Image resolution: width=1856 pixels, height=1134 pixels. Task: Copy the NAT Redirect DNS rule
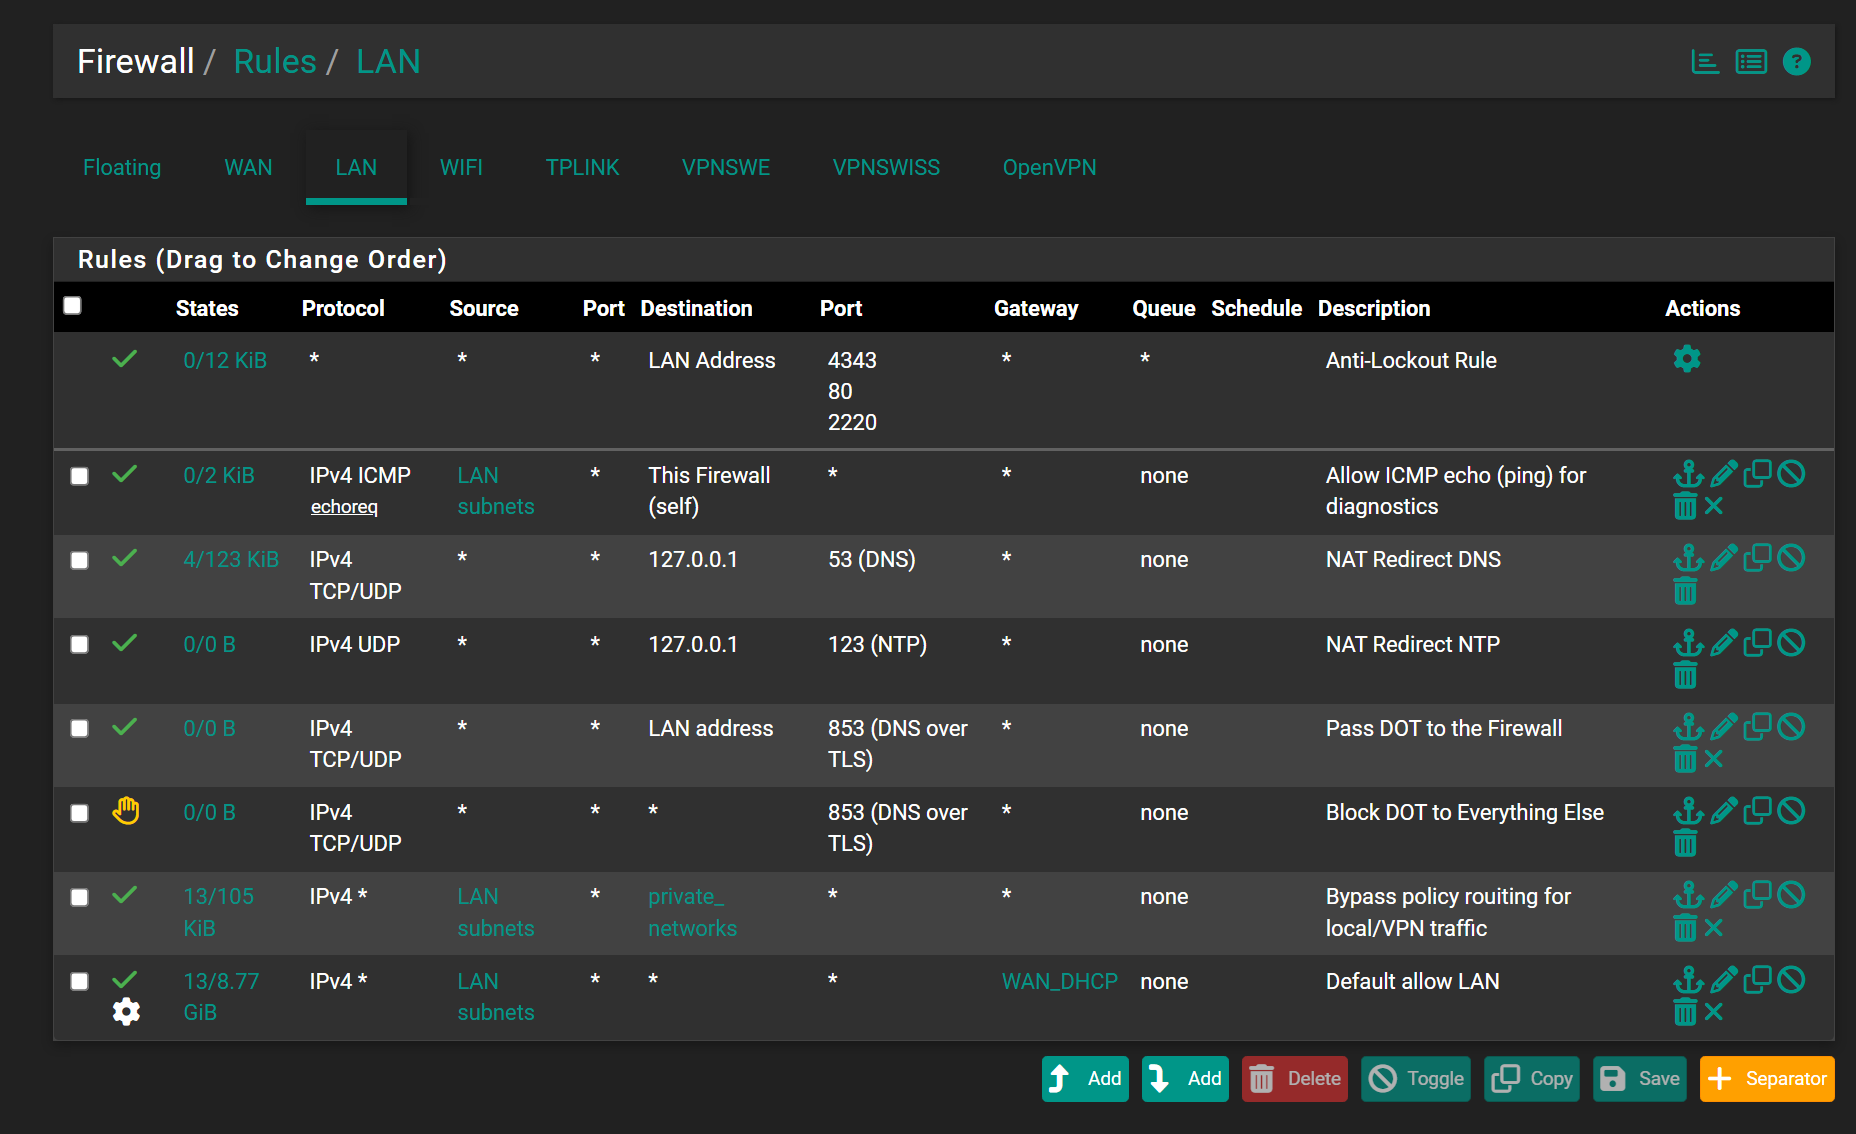click(x=1757, y=558)
